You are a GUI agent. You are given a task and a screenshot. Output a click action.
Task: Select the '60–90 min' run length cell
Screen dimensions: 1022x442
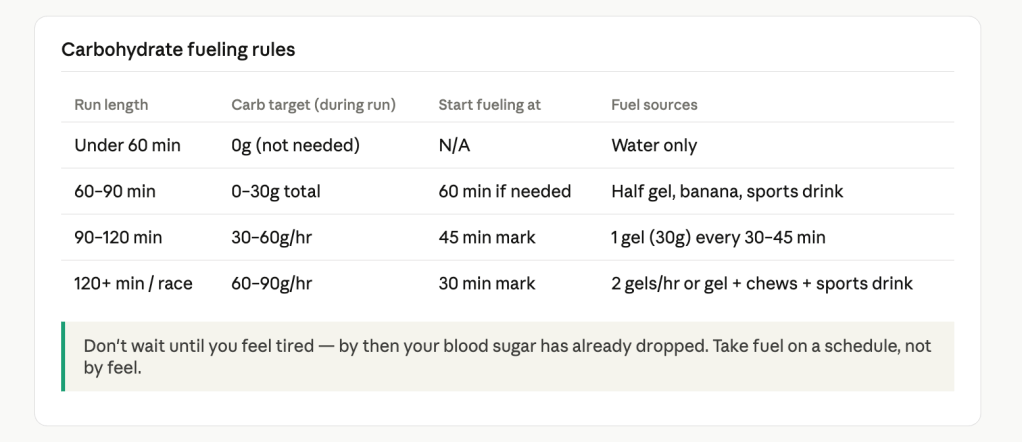coord(115,192)
